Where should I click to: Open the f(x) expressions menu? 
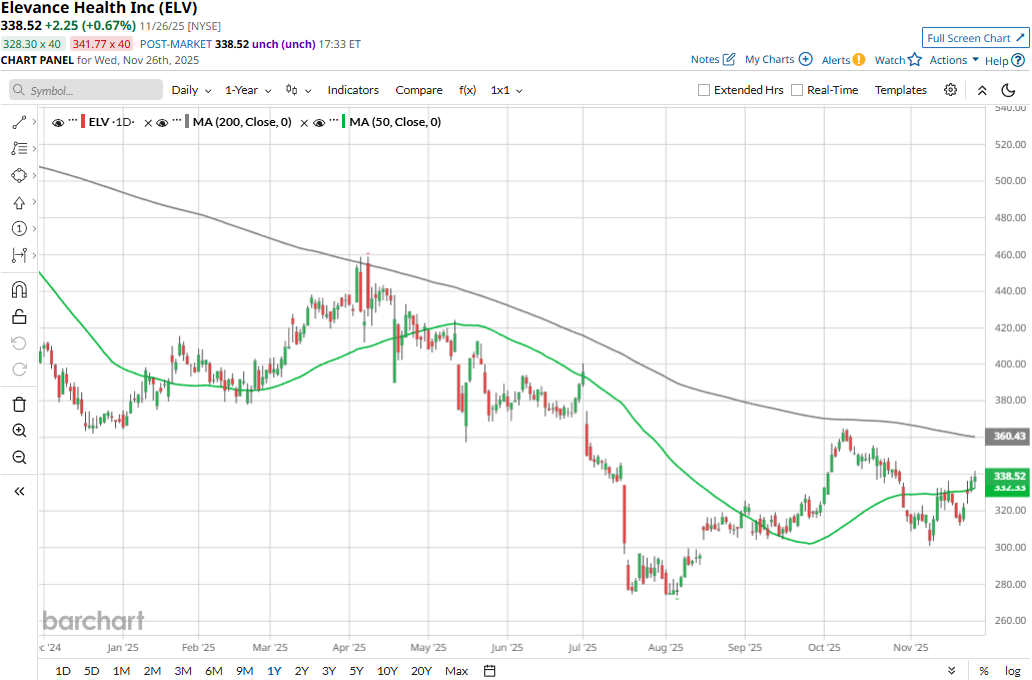point(467,90)
